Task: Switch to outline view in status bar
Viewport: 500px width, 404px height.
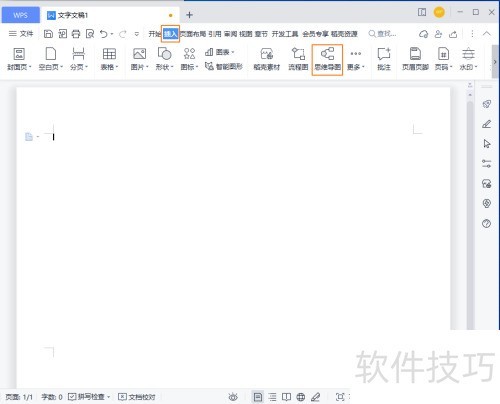Action: pos(272,397)
